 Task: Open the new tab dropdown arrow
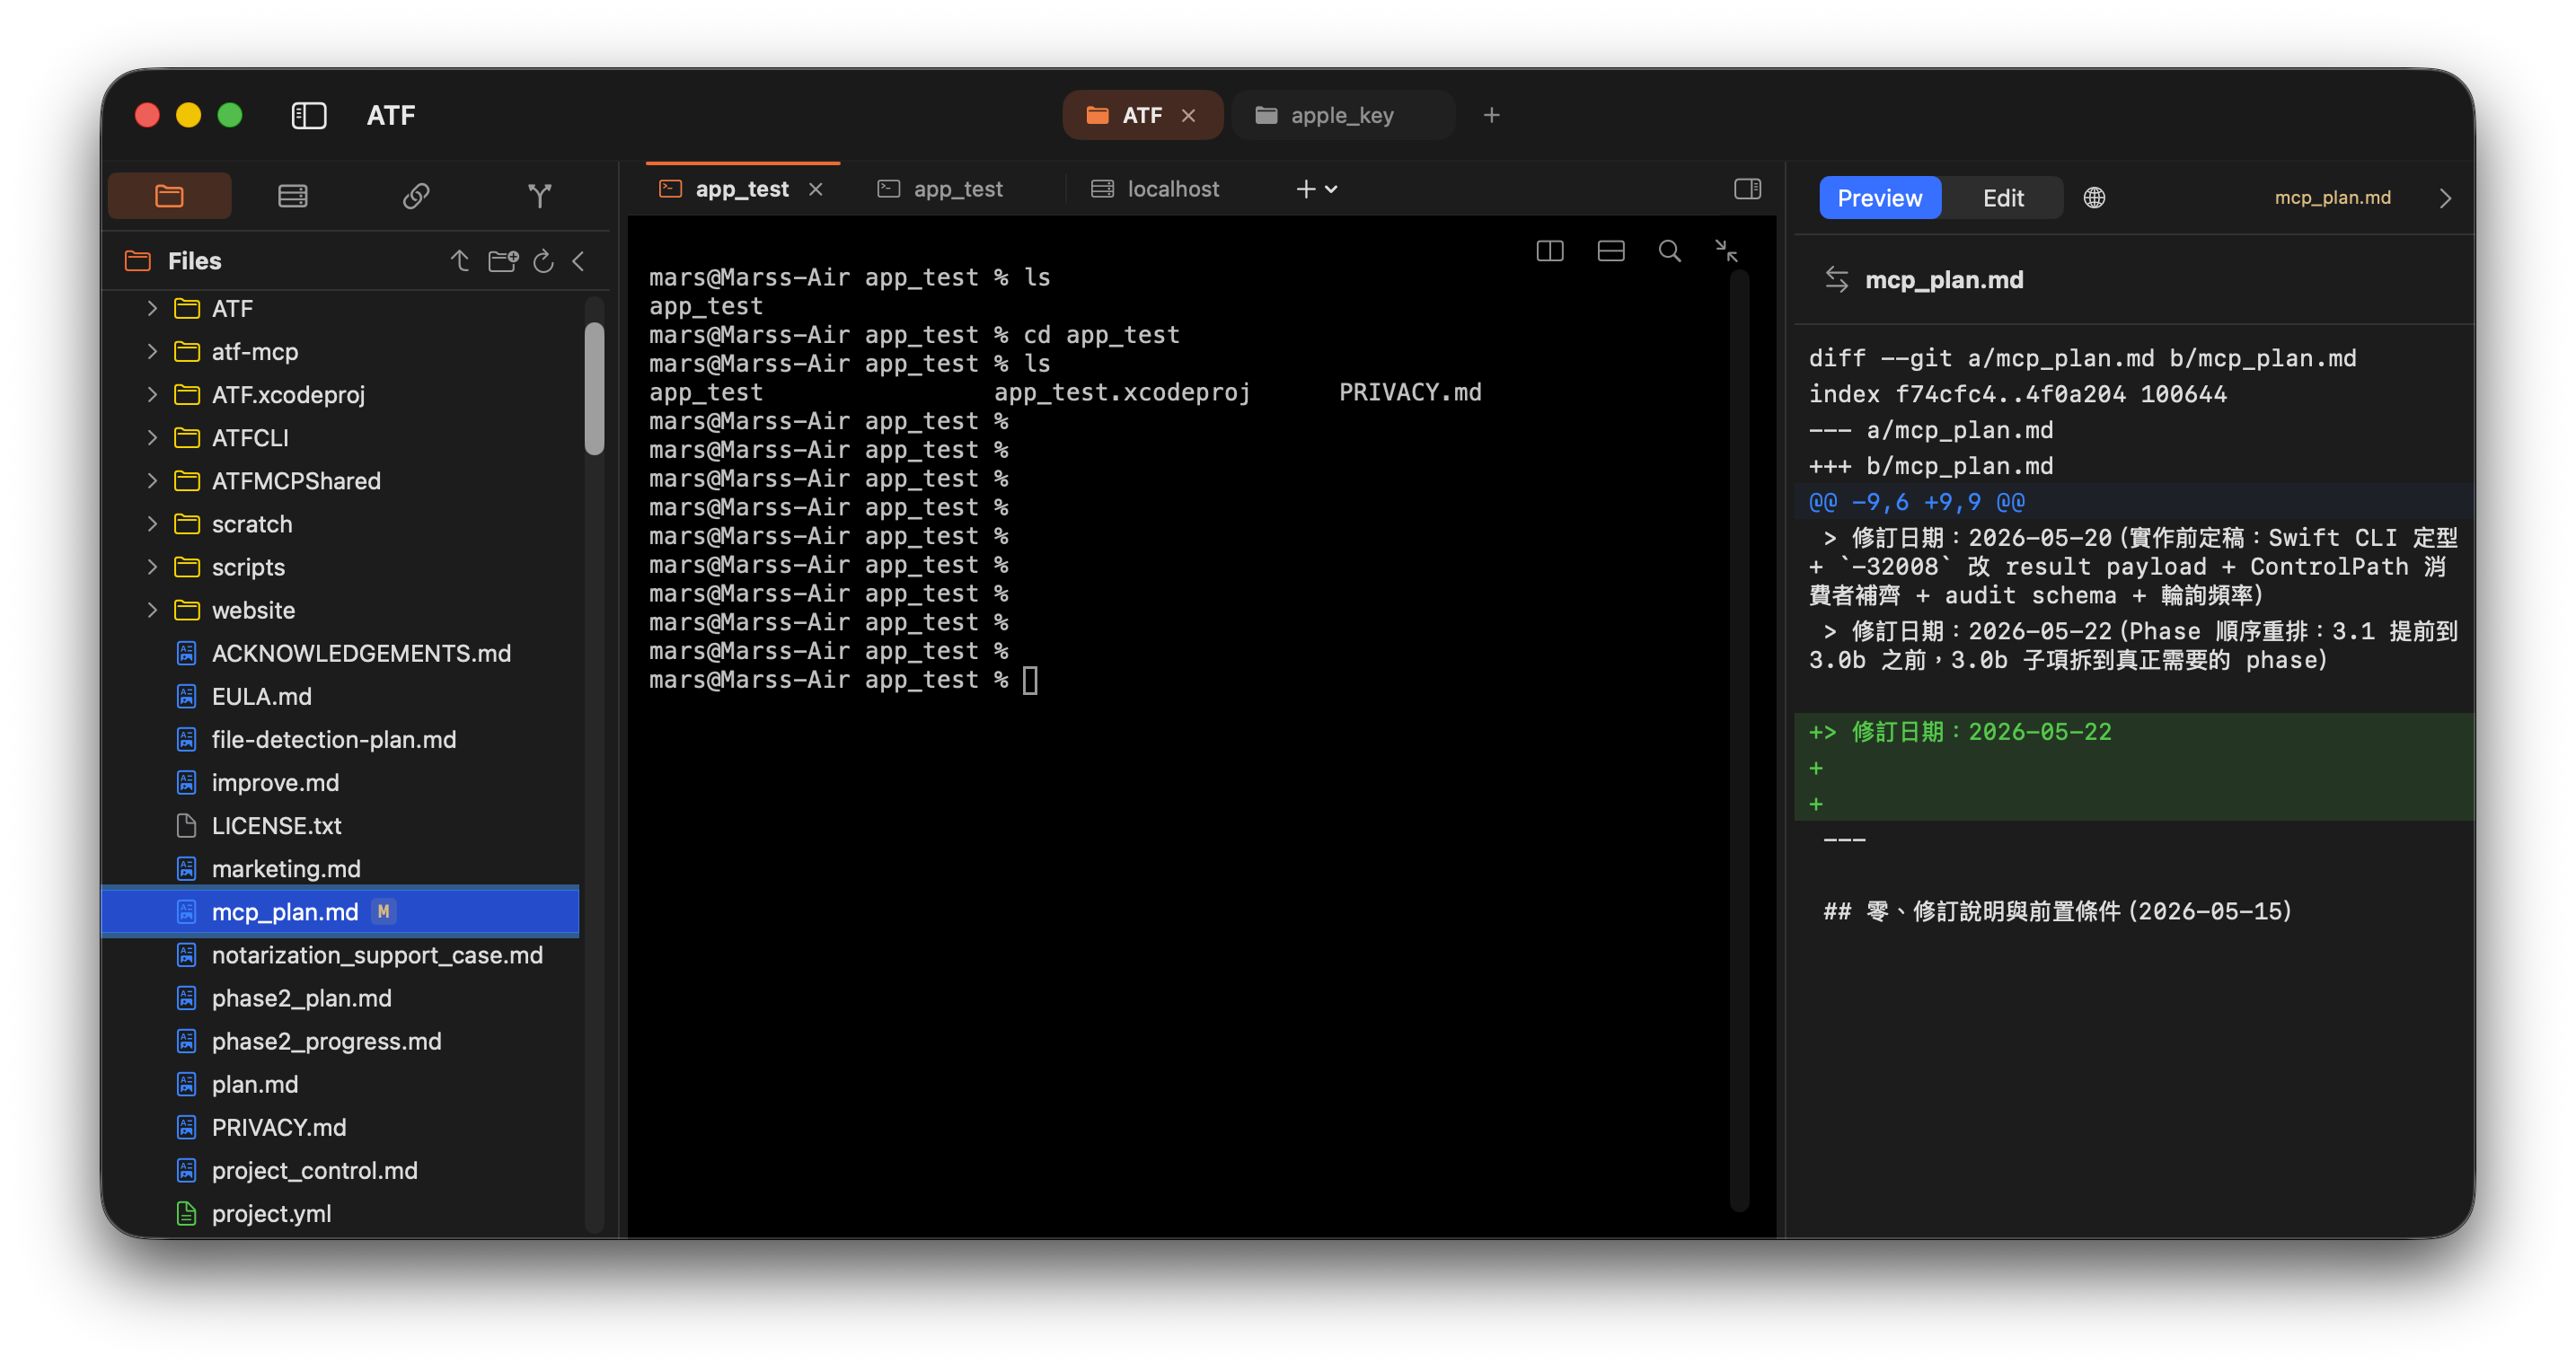click(1331, 189)
